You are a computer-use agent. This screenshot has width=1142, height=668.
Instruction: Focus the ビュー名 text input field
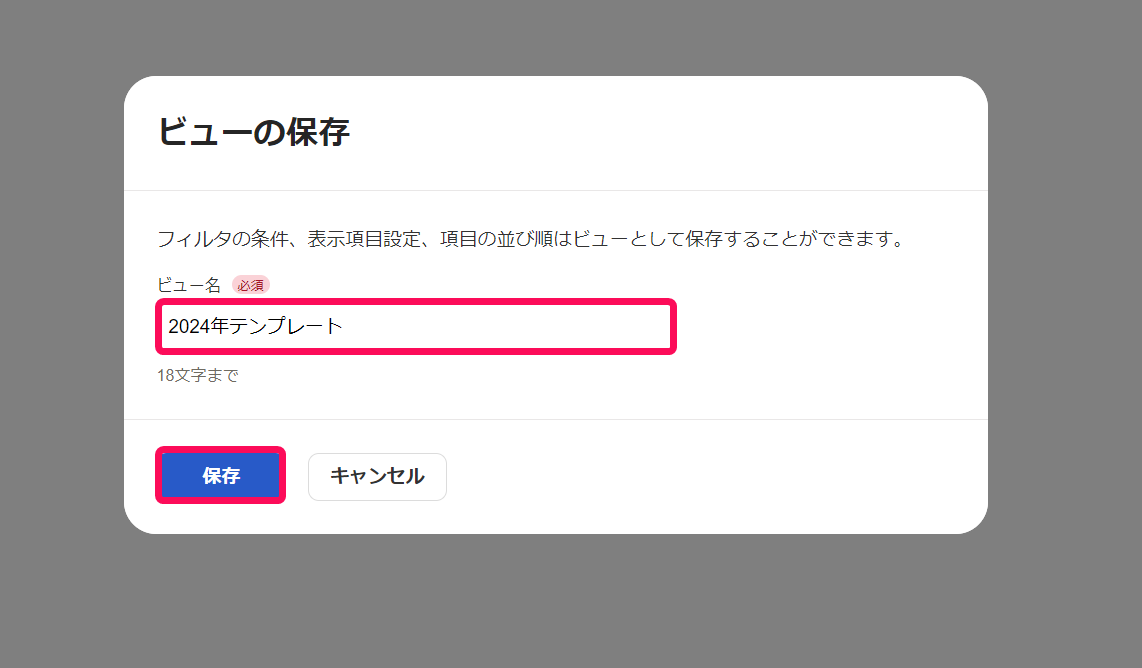point(416,326)
